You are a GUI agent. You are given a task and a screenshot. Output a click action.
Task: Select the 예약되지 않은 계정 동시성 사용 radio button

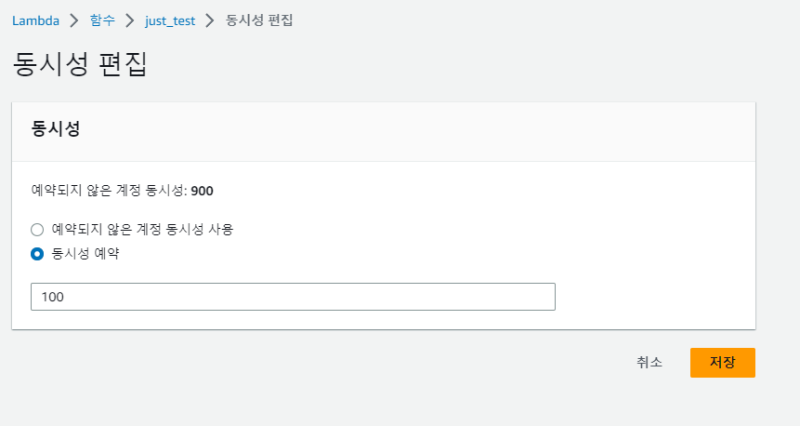(38, 229)
